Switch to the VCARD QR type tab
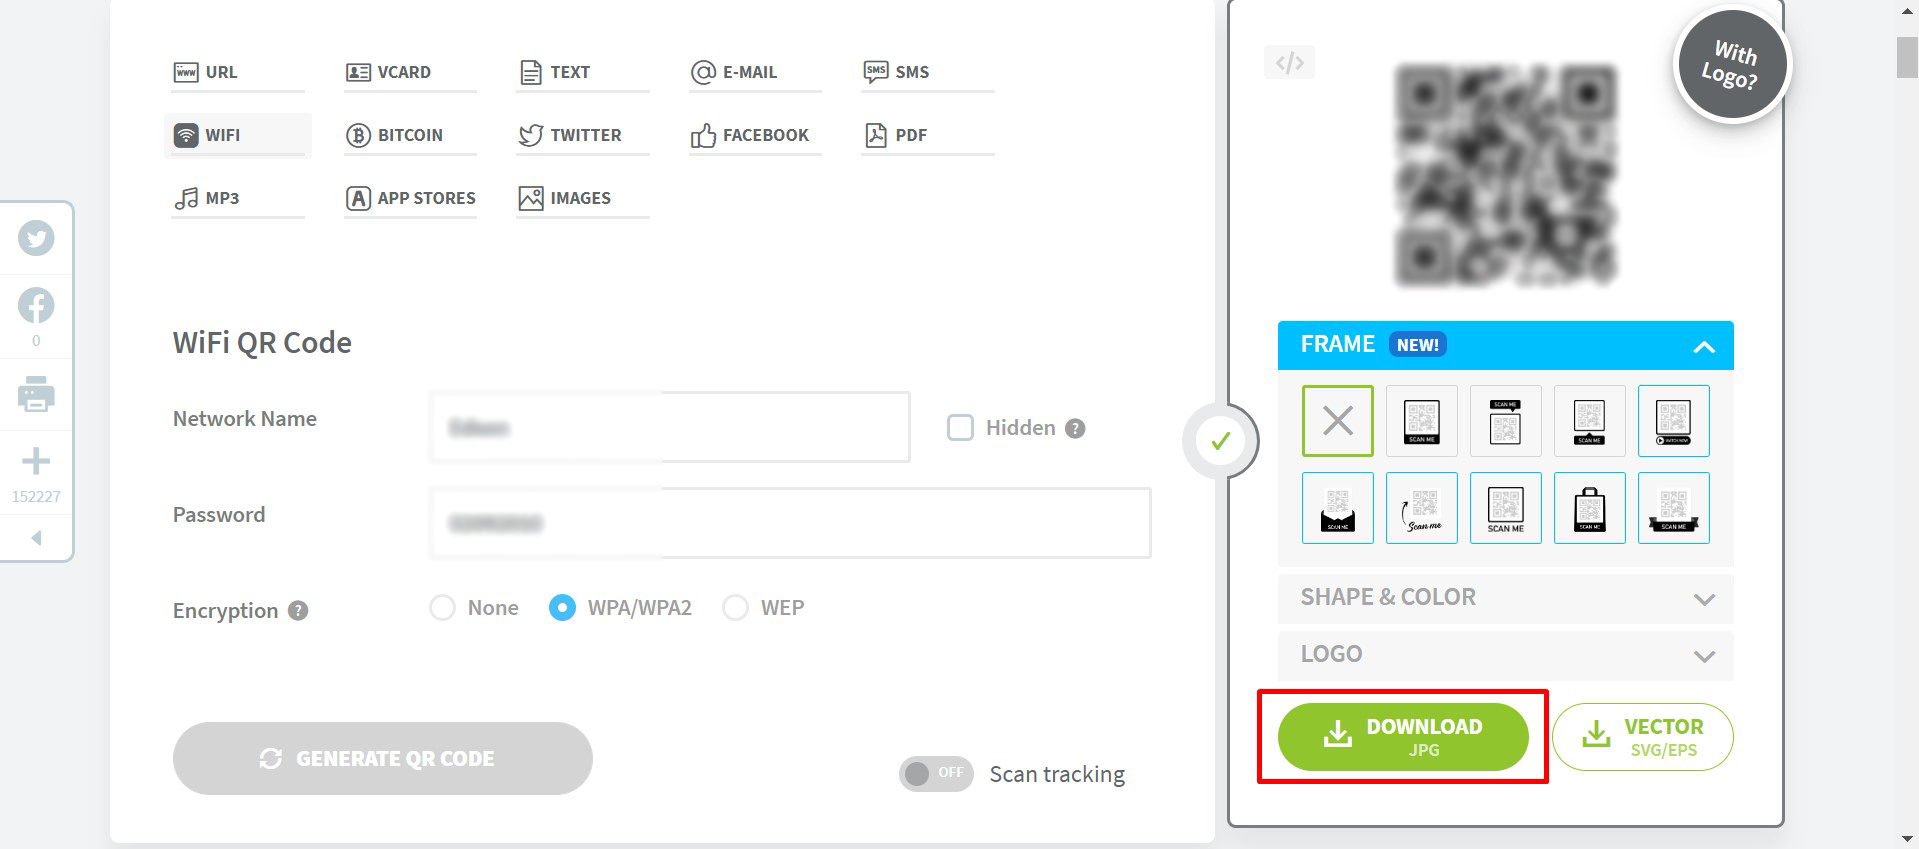 (403, 72)
